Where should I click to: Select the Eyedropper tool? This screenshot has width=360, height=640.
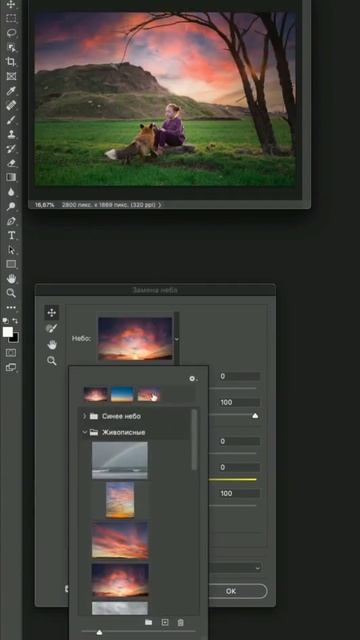tap(11, 91)
